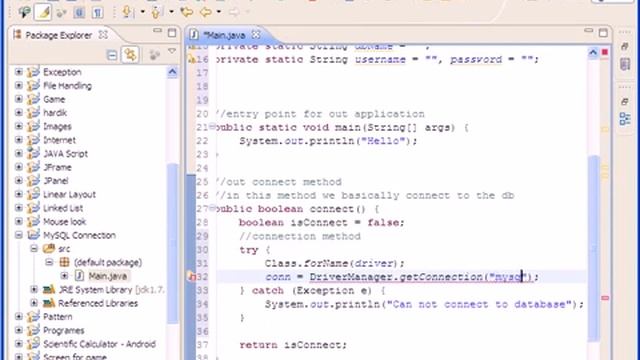The width and height of the screenshot is (640, 360).
Task: Toggle Link with Editor button
Action: [130, 55]
